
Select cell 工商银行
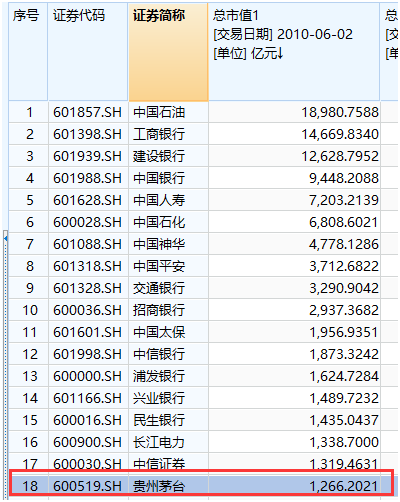tap(168, 134)
